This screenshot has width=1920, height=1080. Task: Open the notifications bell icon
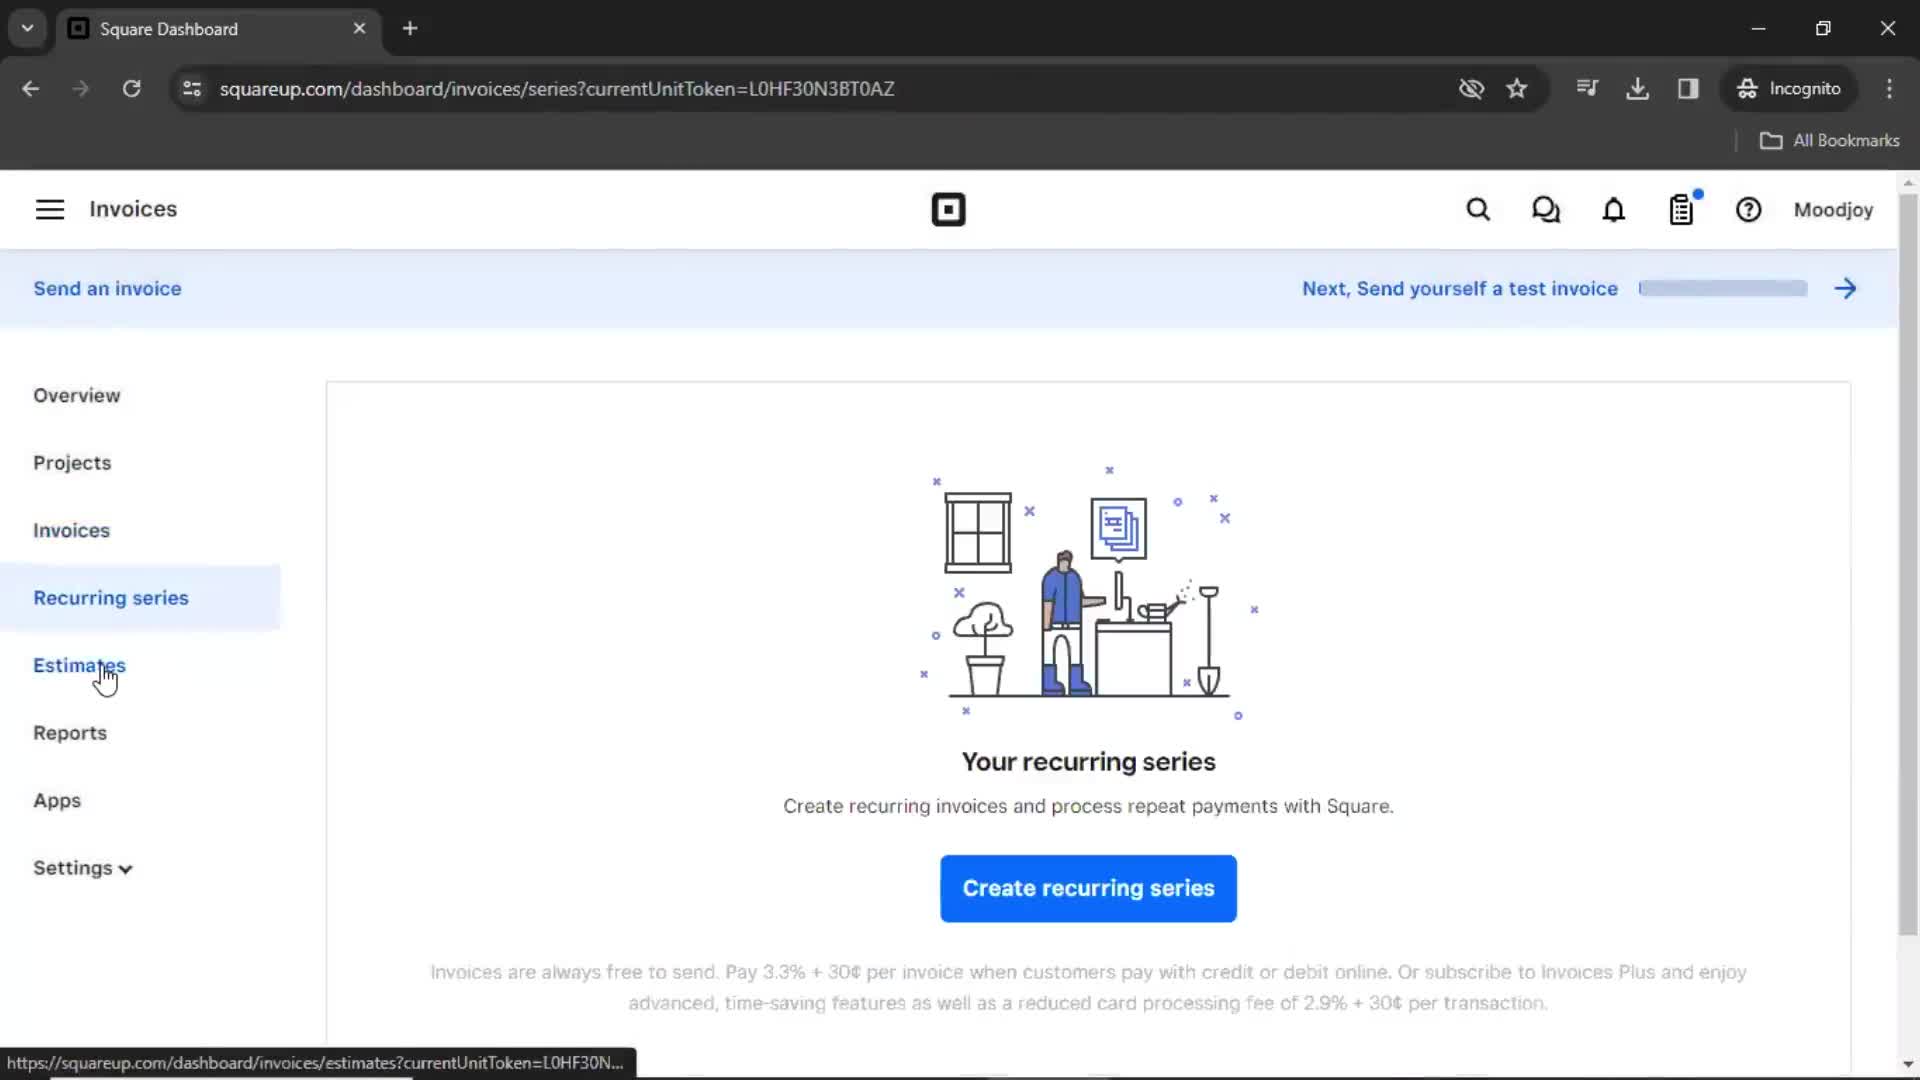point(1614,210)
